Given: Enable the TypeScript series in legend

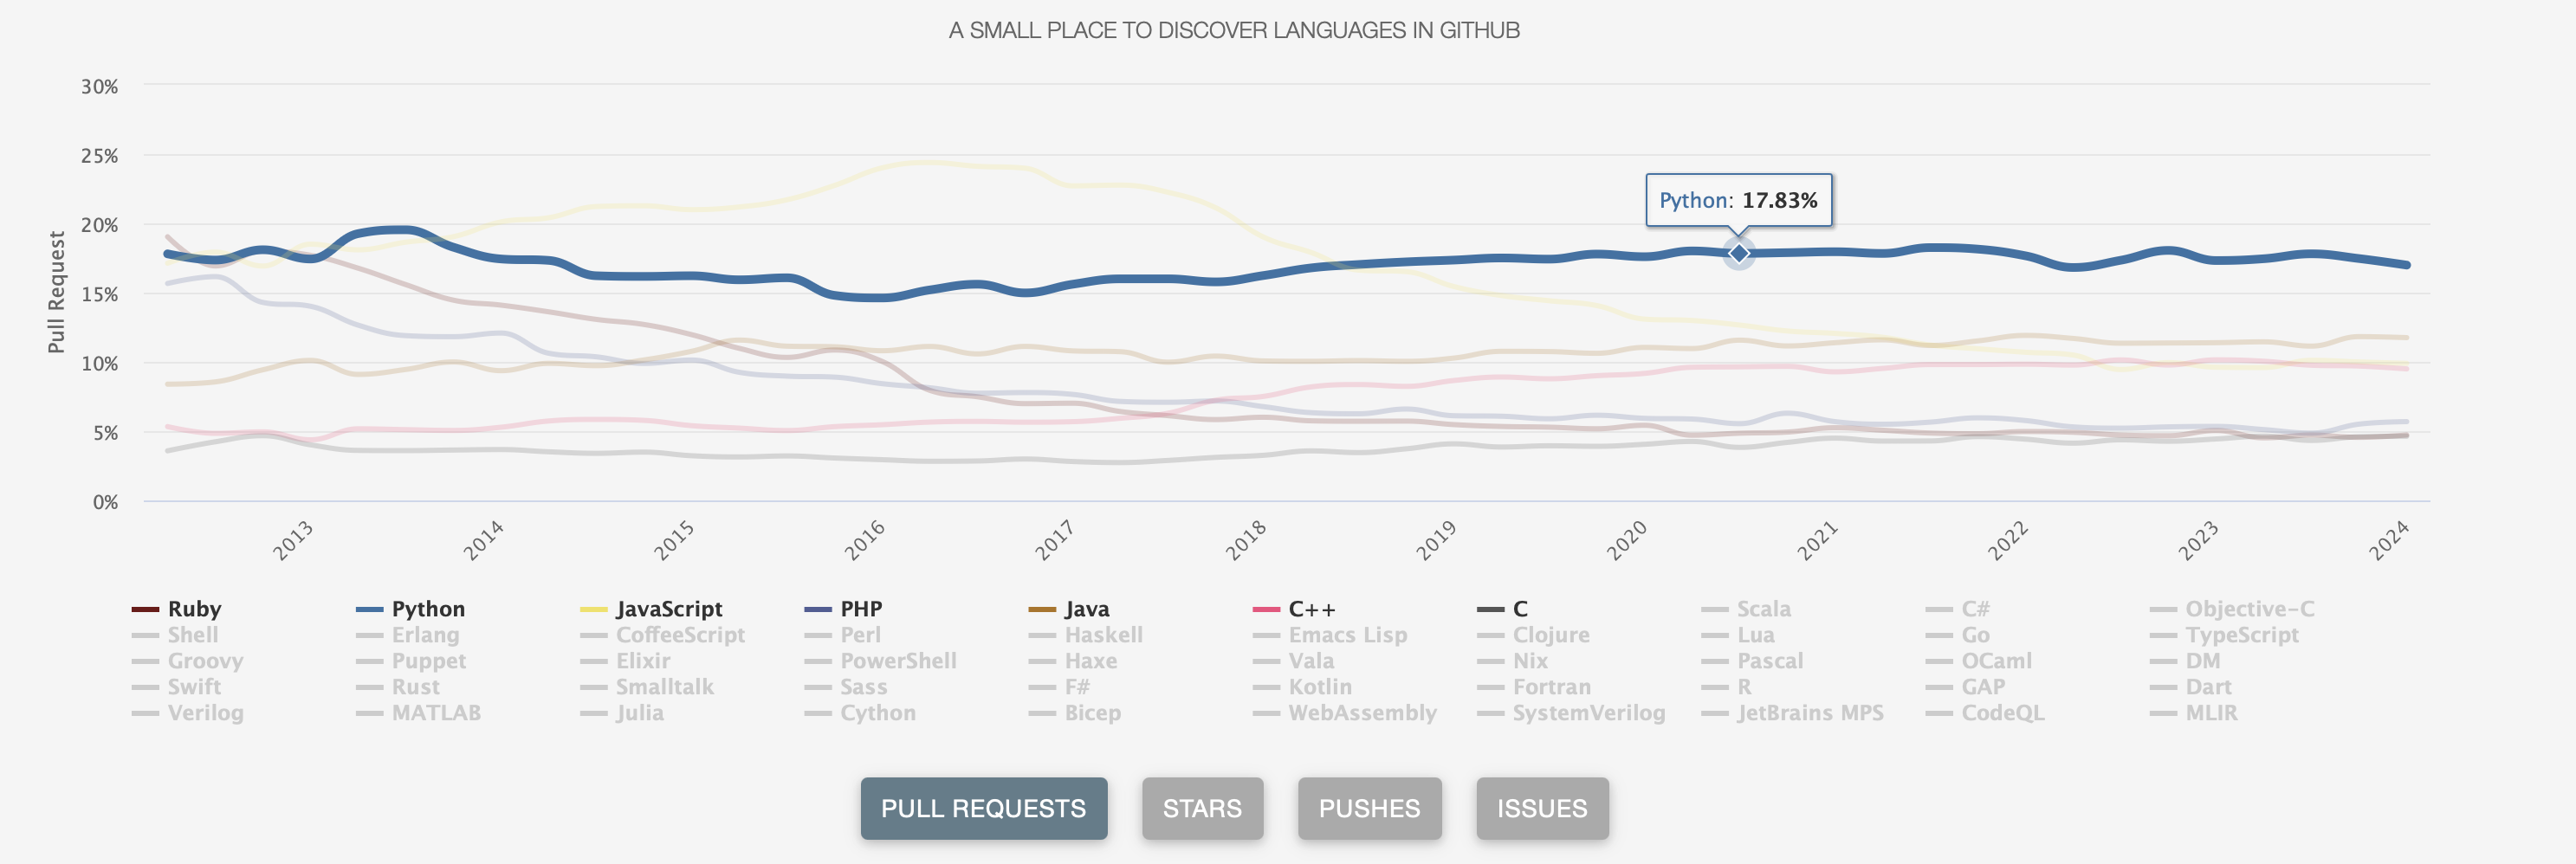Looking at the screenshot, I should click(x=2241, y=635).
